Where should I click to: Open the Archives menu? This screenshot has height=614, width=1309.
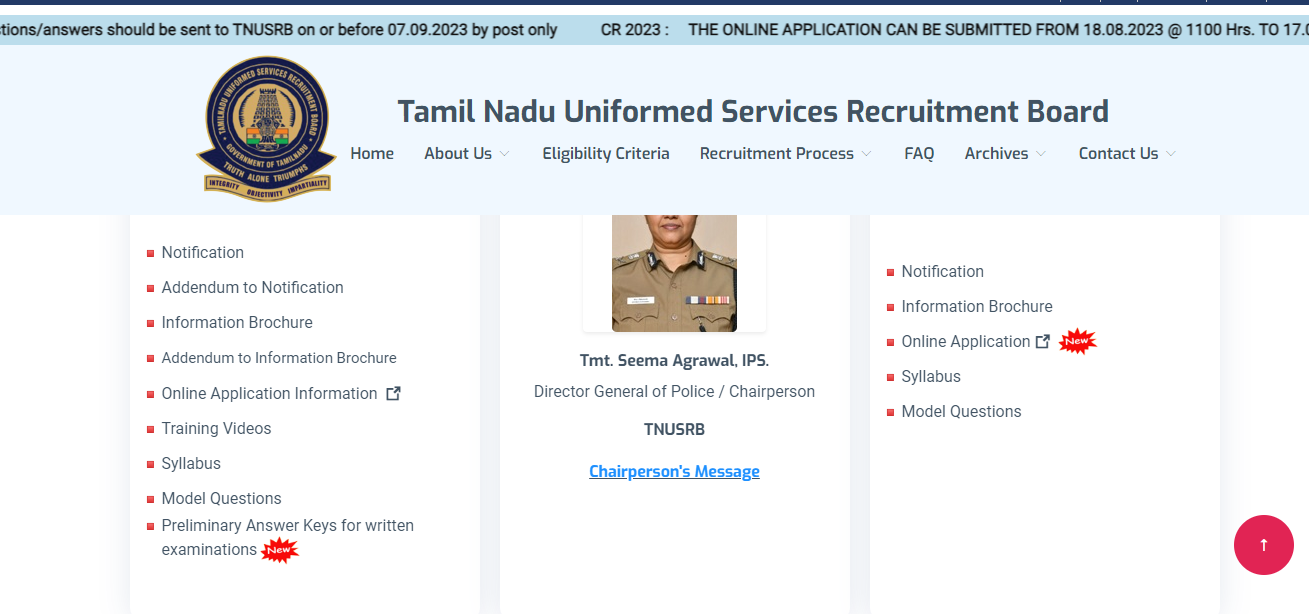coord(996,153)
